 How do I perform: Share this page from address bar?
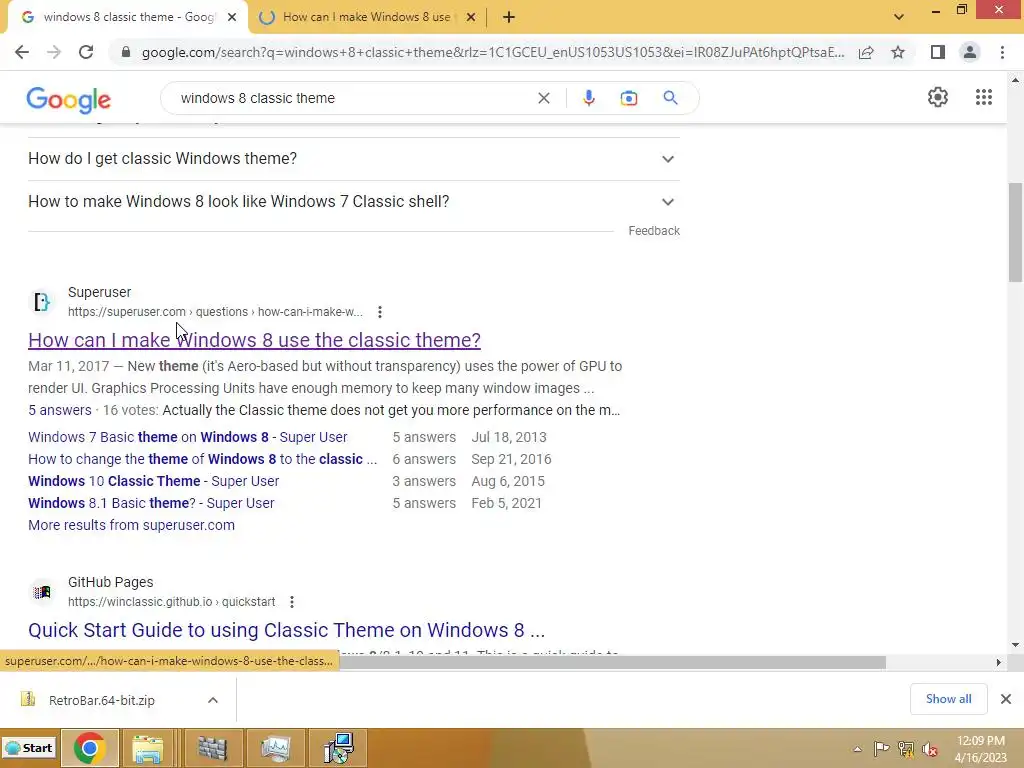tap(866, 52)
